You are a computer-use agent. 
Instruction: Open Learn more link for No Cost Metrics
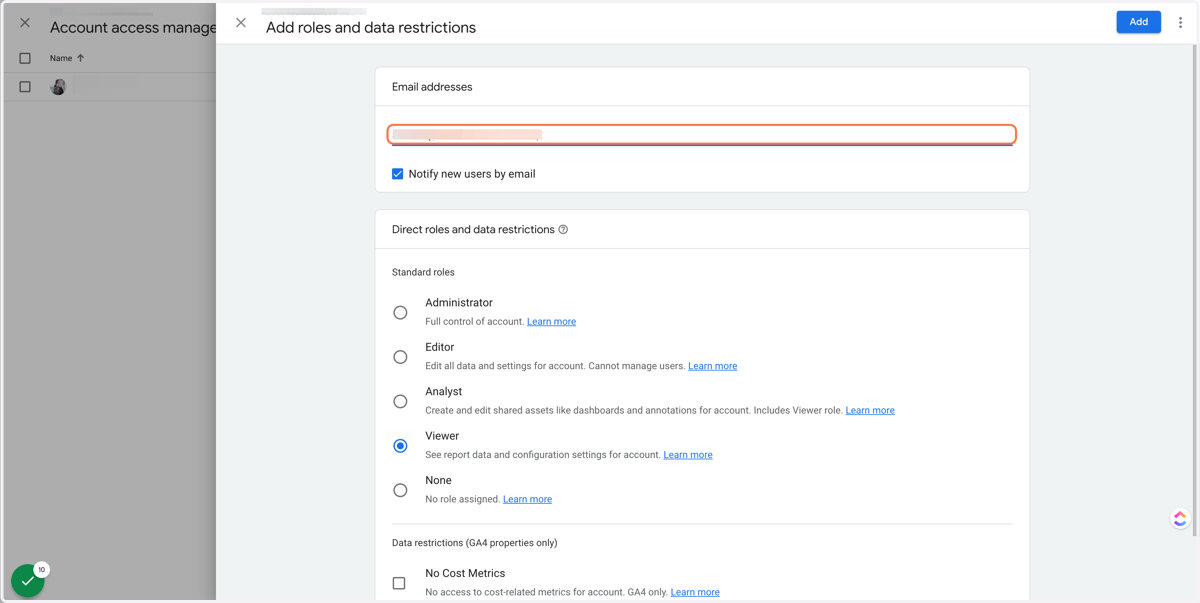[x=695, y=592]
